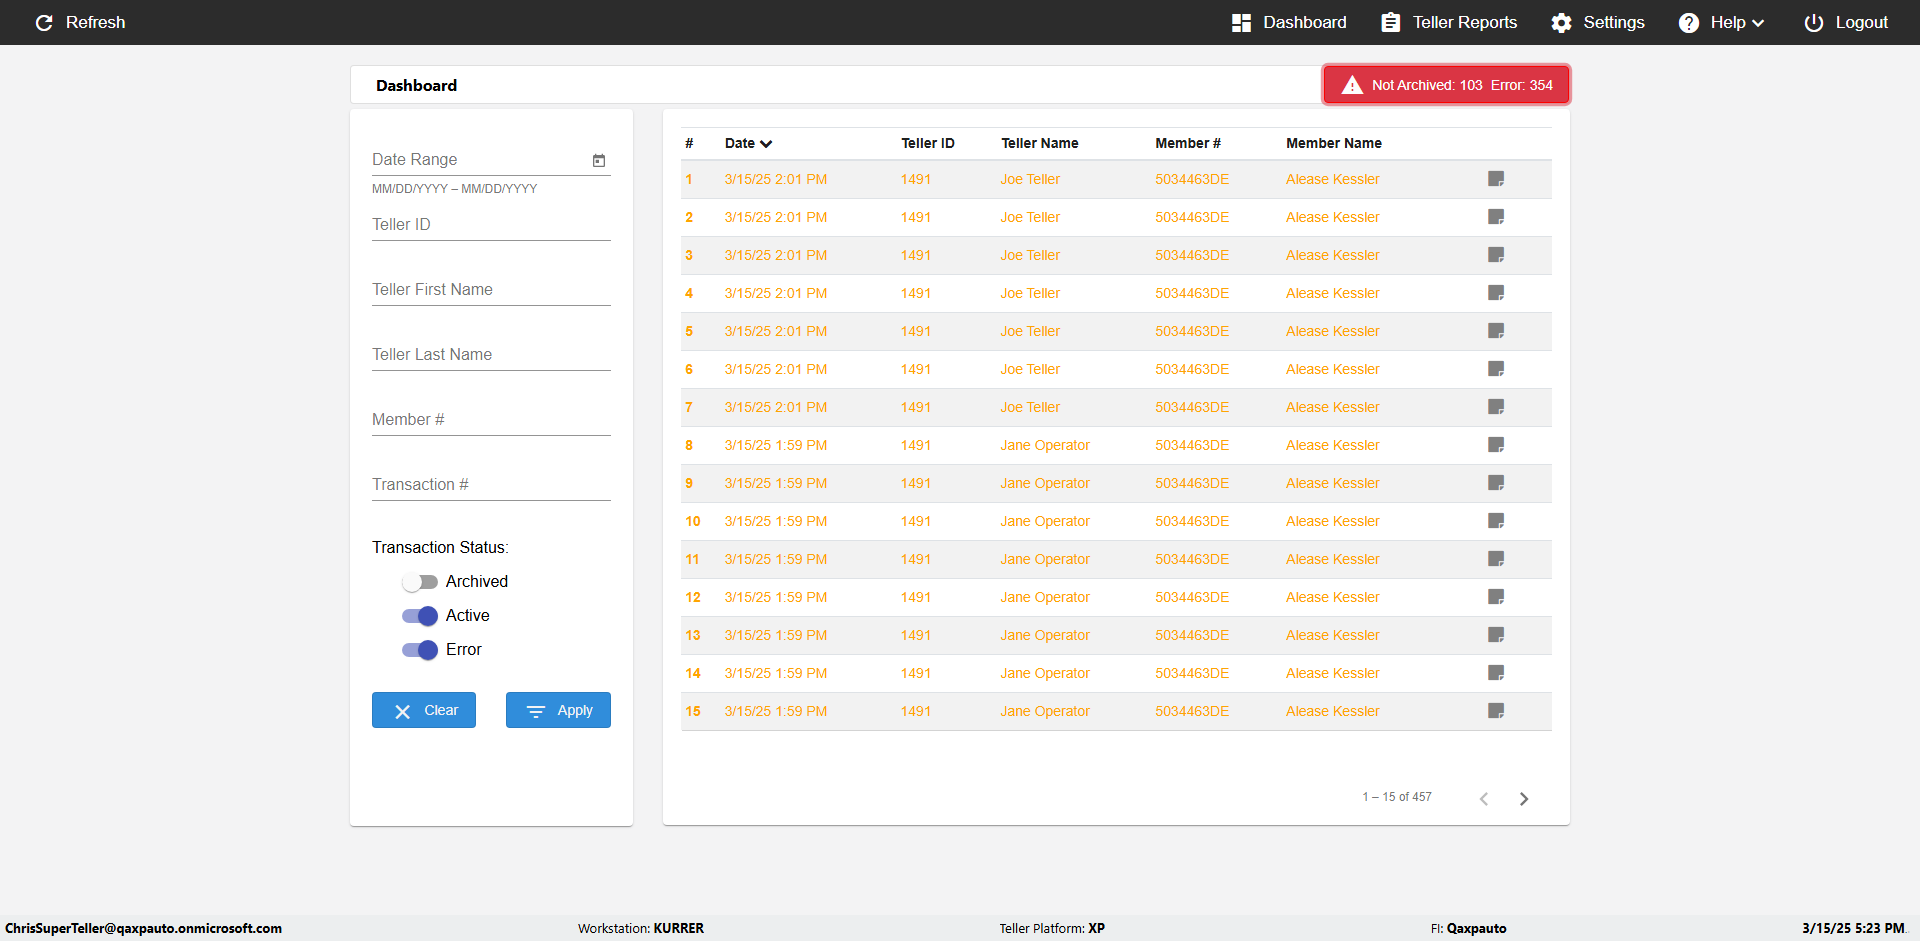The width and height of the screenshot is (1920, 941).
Task: Enable the Archived status toggle
Action: 420,582
